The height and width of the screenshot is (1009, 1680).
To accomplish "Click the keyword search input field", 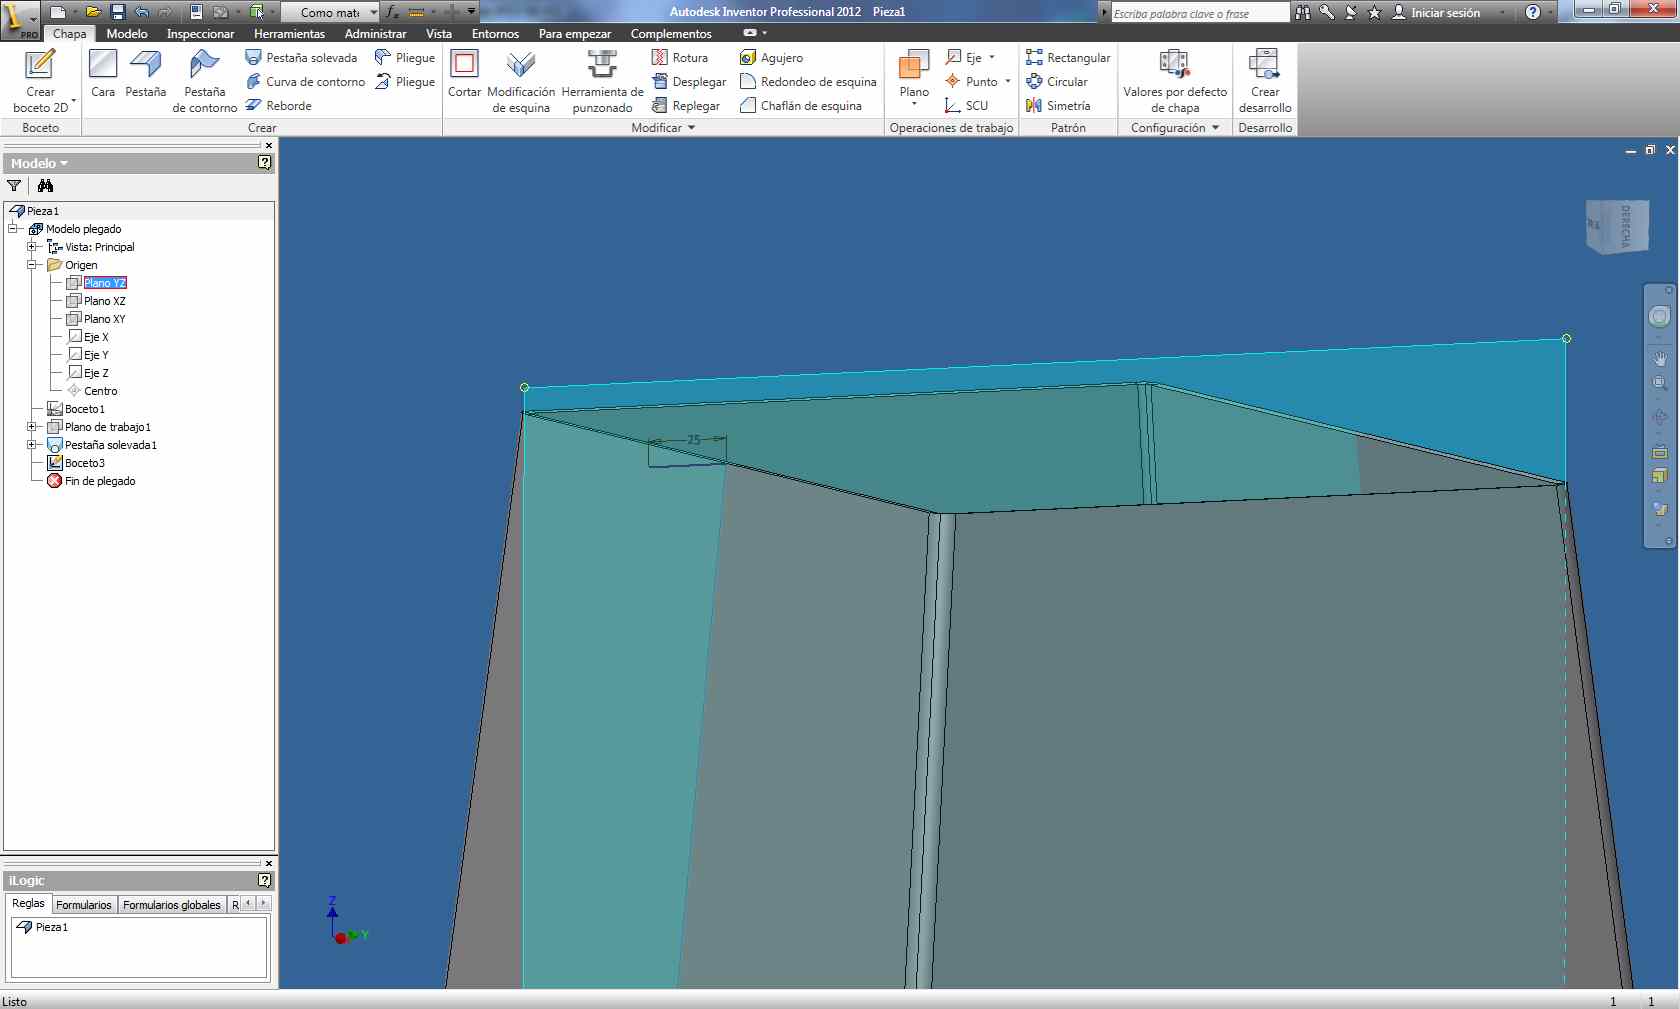I will 1199,14.
